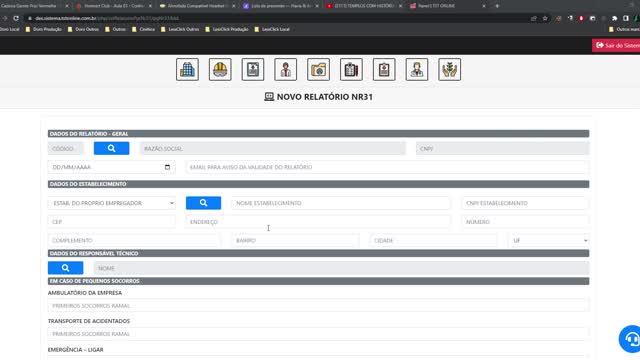Screen dimensions: 640x360
Task: Switch to the Almofada Compatível Headset browser tab
Action: 195,6
